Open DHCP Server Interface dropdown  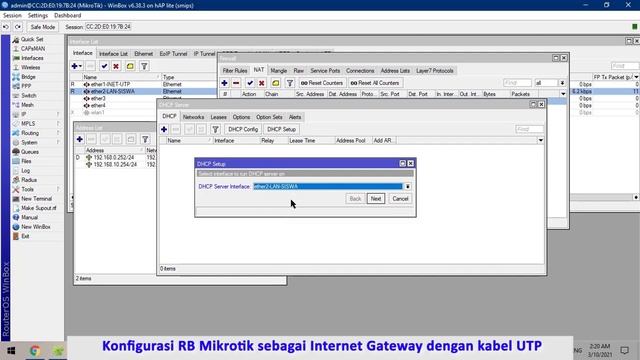[x=407, y=187]
